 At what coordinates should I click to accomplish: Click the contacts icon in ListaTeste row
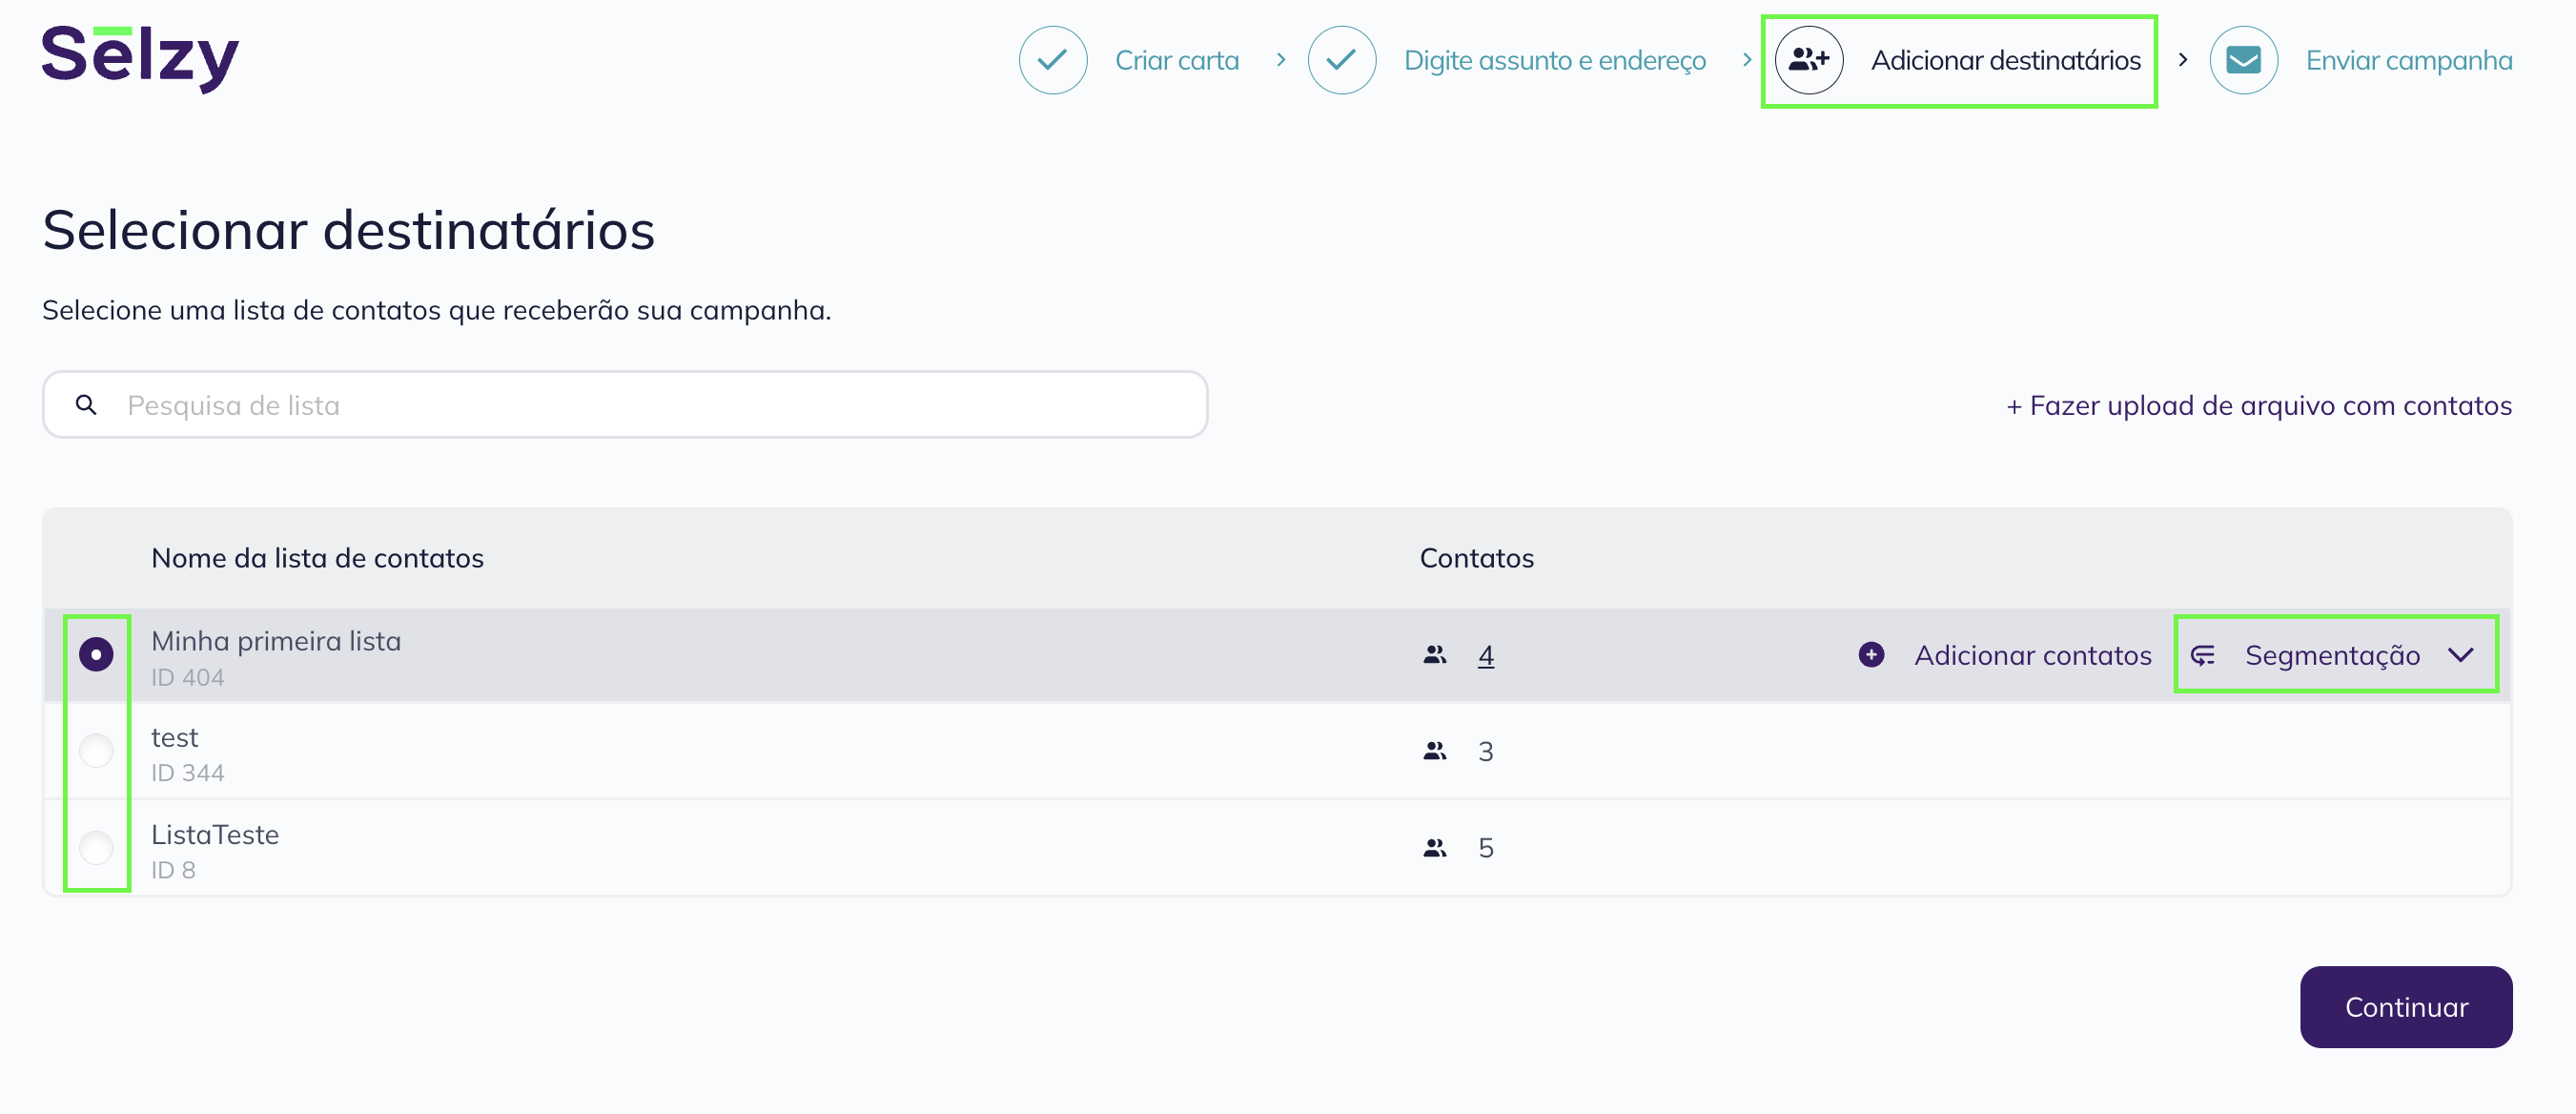pyautogui.click(x=1435, y=848)
